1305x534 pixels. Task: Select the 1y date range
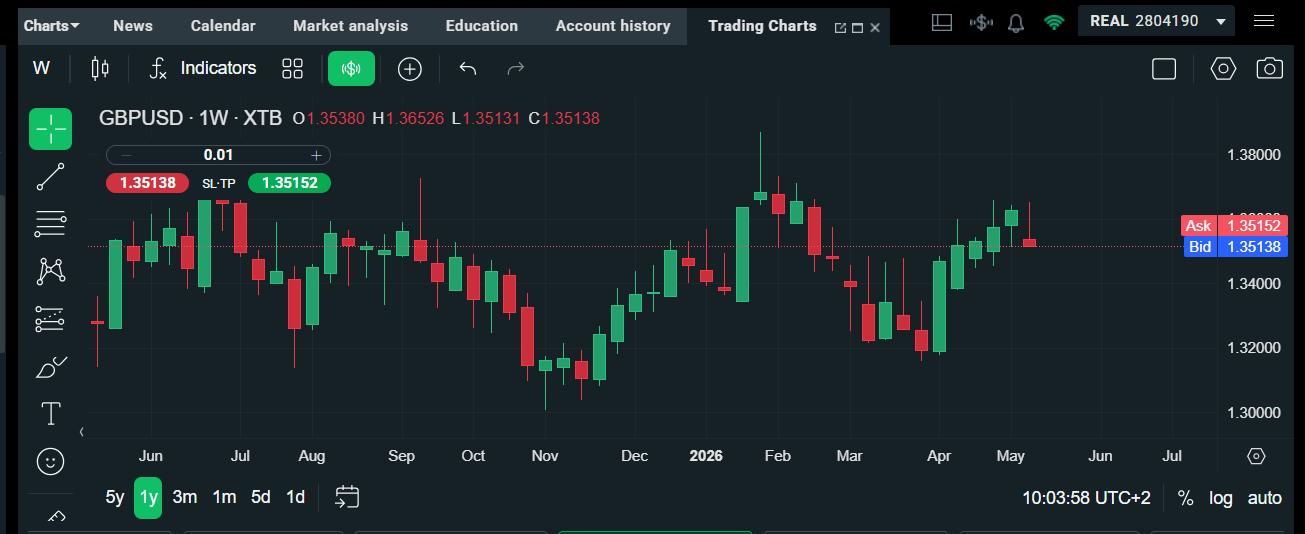148,497
